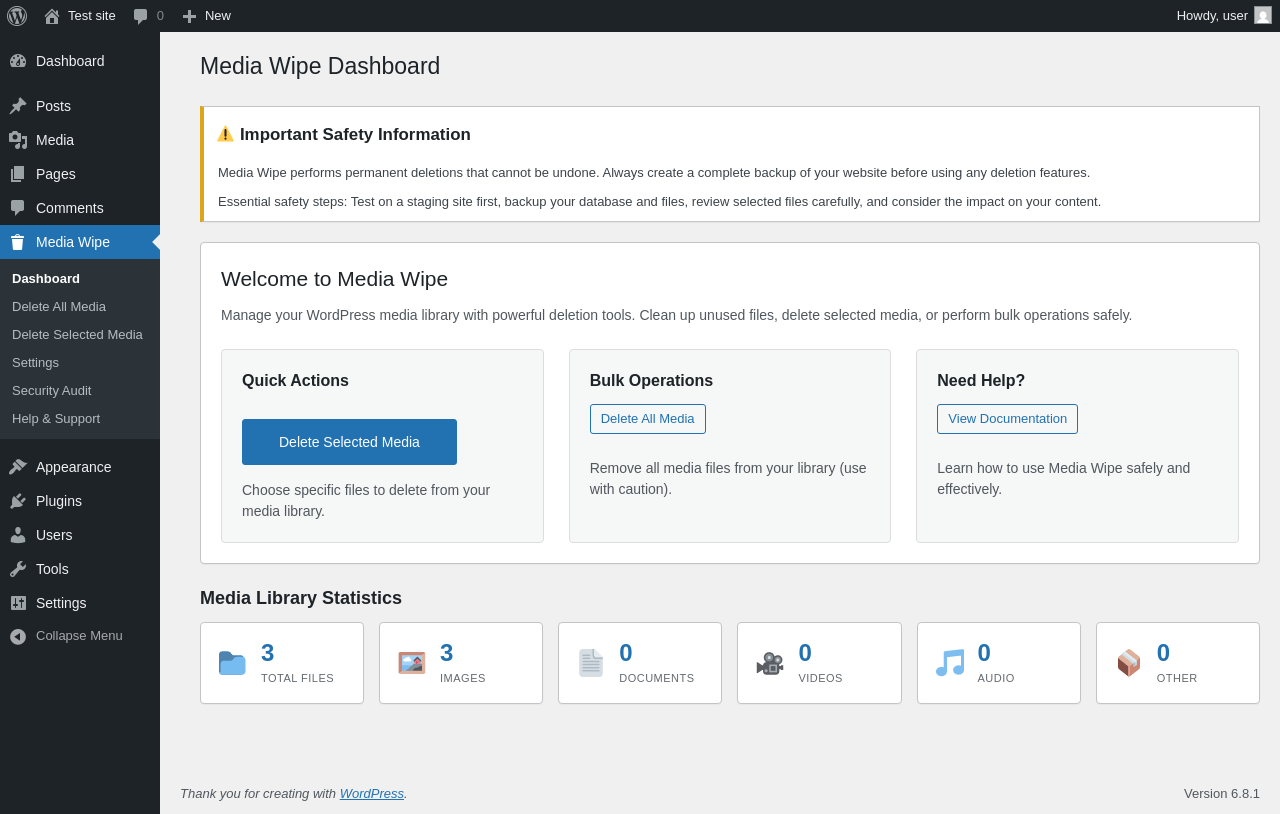Image resolution: width=1280 pixels, height=814 pixels.
Task: Click the user avatar next to Howdy
Action: coord(1263,15)
